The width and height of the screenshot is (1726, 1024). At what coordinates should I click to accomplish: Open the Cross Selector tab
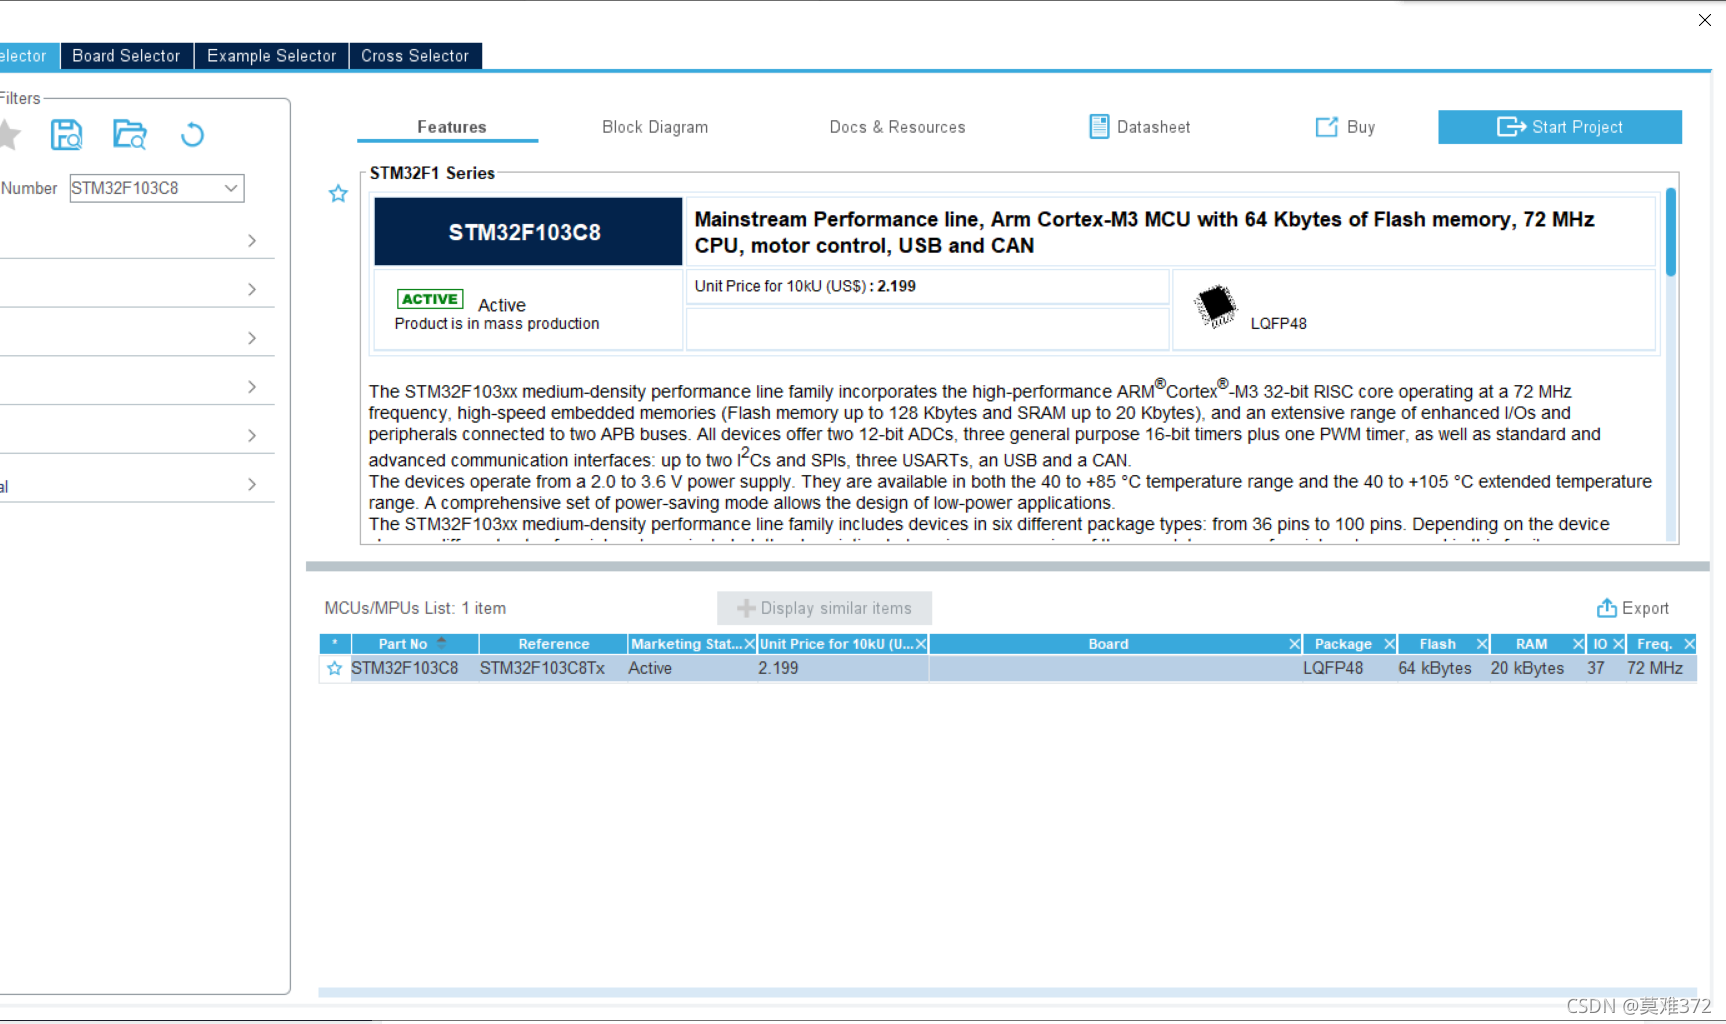coord(415,56)
